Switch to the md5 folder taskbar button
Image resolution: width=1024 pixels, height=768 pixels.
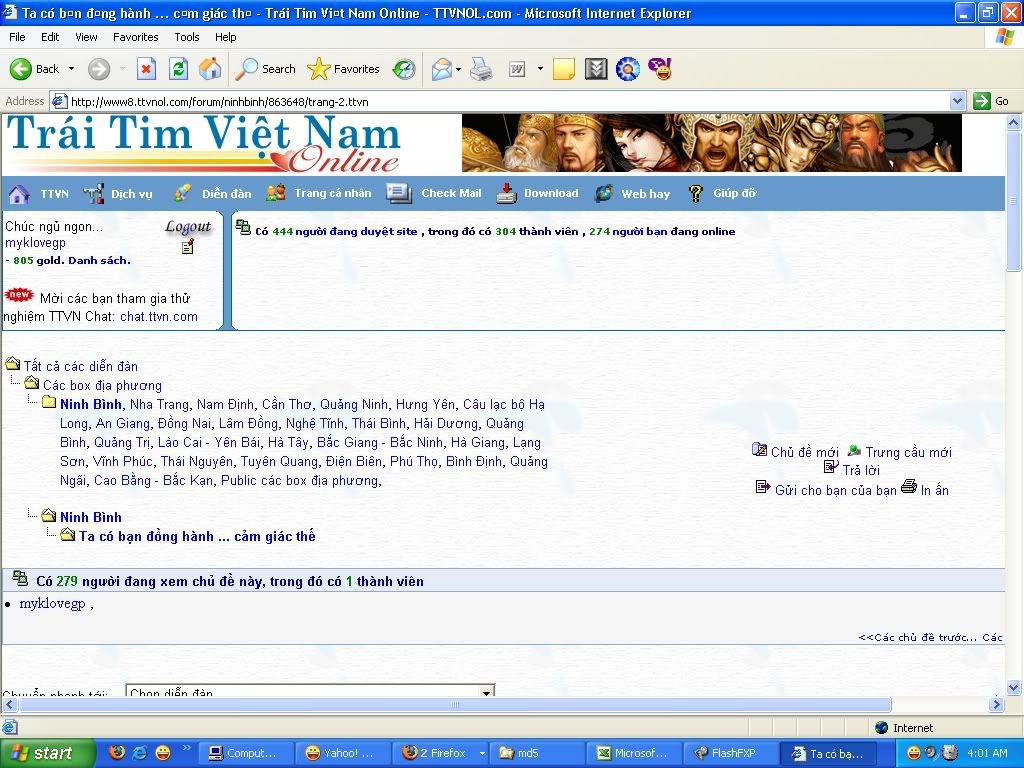(536, 753)
